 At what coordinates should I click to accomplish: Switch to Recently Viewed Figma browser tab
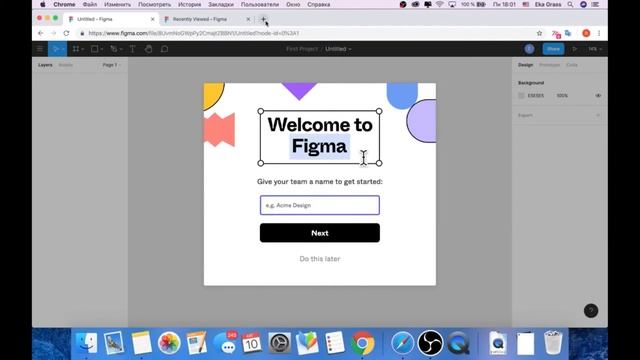pyautogui.click(x=200, y=19)
